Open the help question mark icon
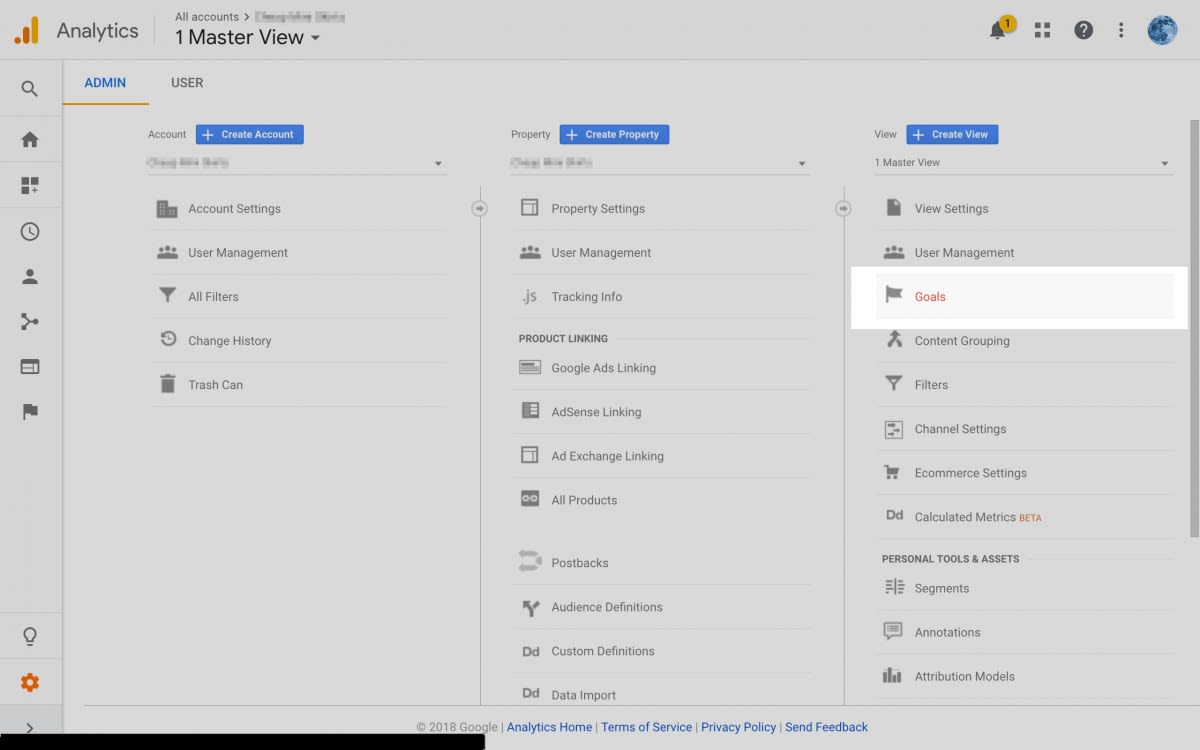 (x=1083, y=30)
